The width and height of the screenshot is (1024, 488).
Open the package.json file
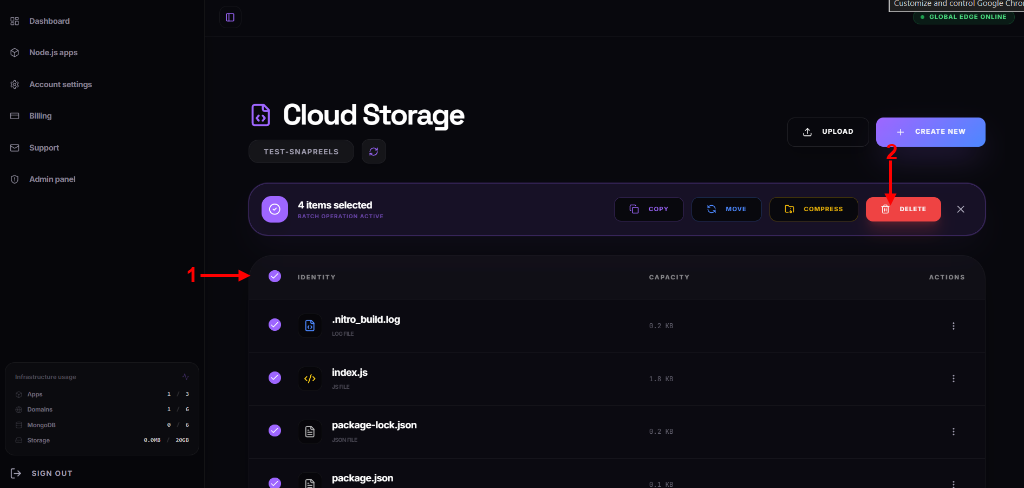[362, 478]
